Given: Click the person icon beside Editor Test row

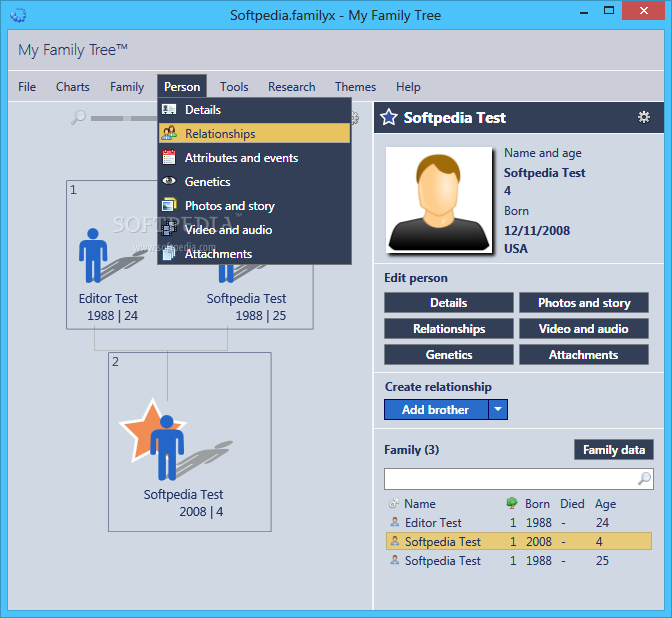Looking at the screenshot, I should click(x=395, y=522).
